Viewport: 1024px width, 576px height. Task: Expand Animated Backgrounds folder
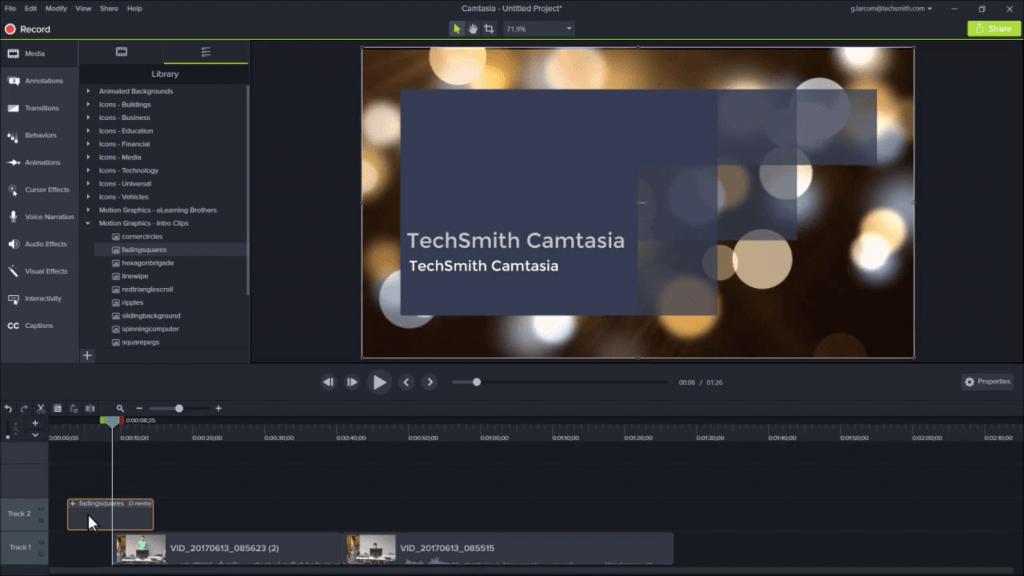point(88,91)
